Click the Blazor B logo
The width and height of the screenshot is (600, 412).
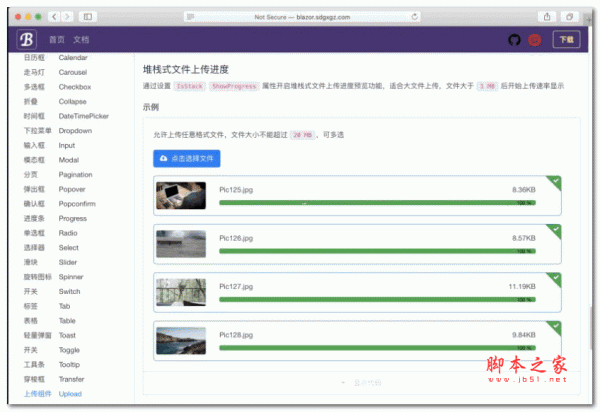click(x=26, y=39)
